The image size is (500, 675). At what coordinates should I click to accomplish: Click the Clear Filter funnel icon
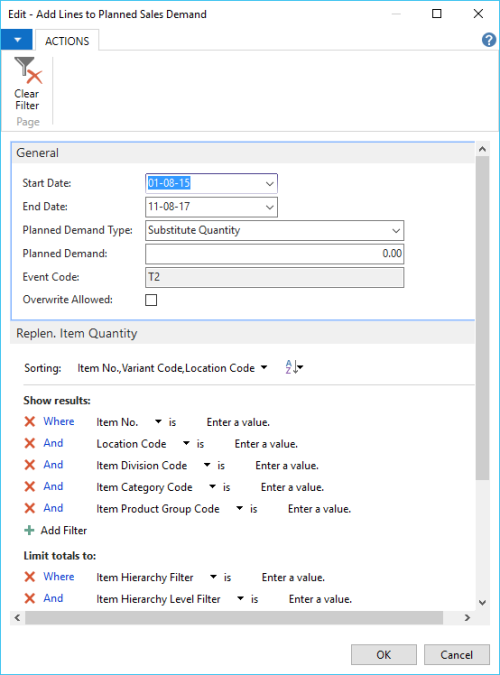(27, 71)
